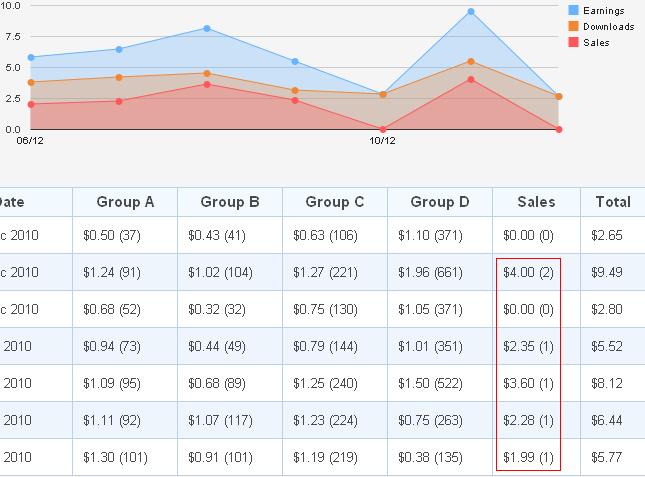Click the Group C column header

pos(335,202)
